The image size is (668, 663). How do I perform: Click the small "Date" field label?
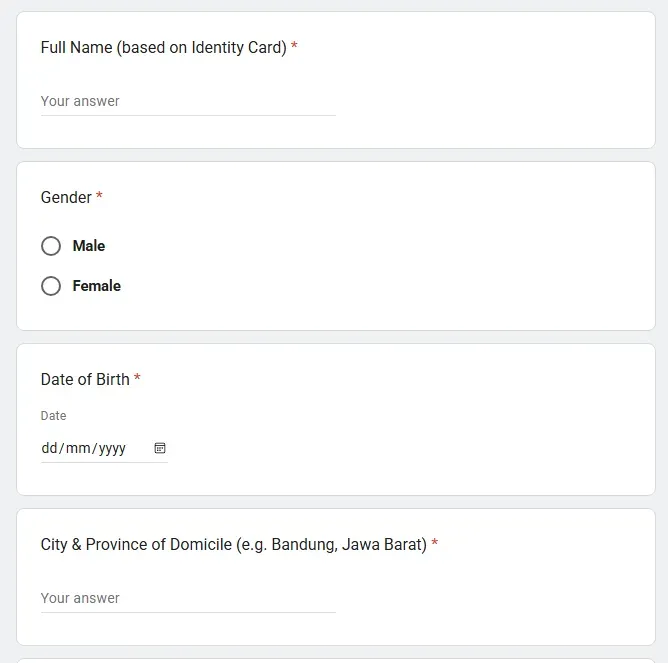53,415
